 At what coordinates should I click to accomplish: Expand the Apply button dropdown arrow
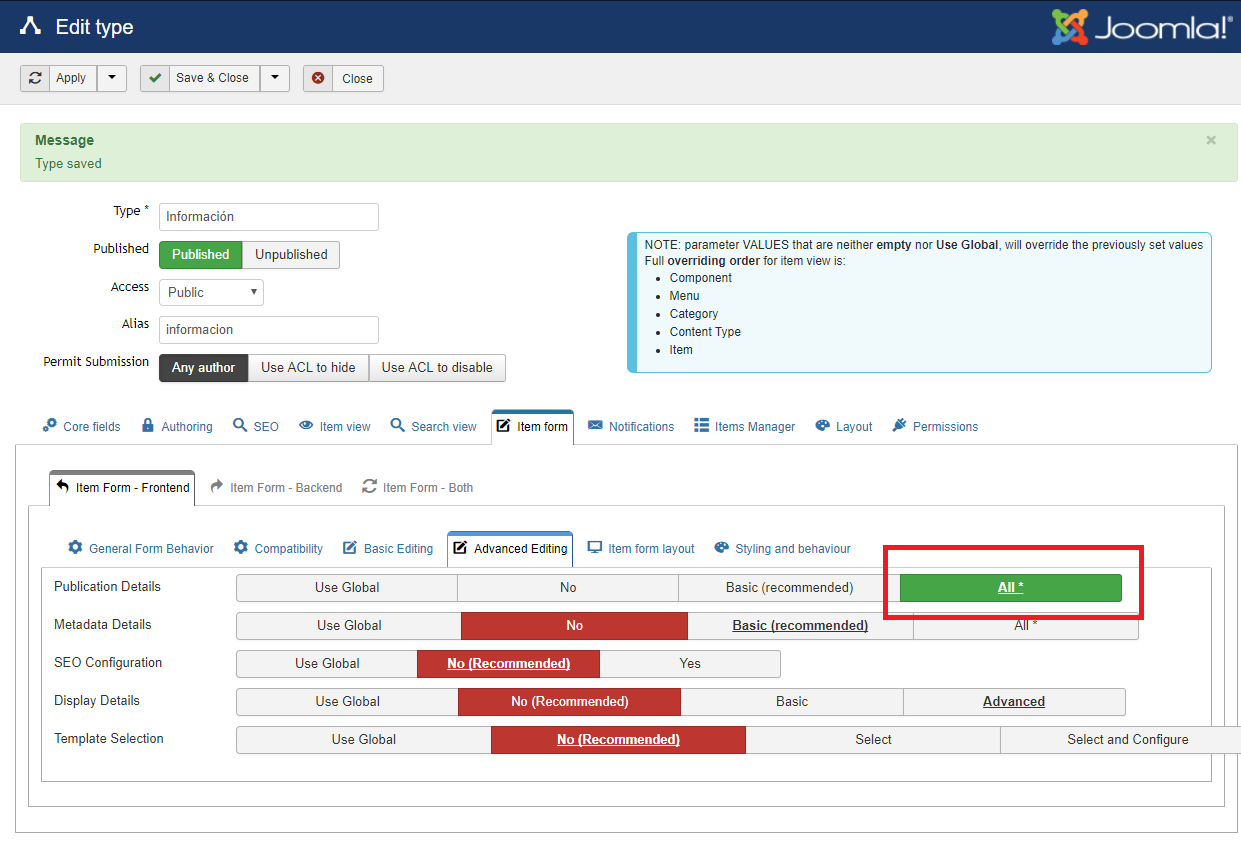112,78
